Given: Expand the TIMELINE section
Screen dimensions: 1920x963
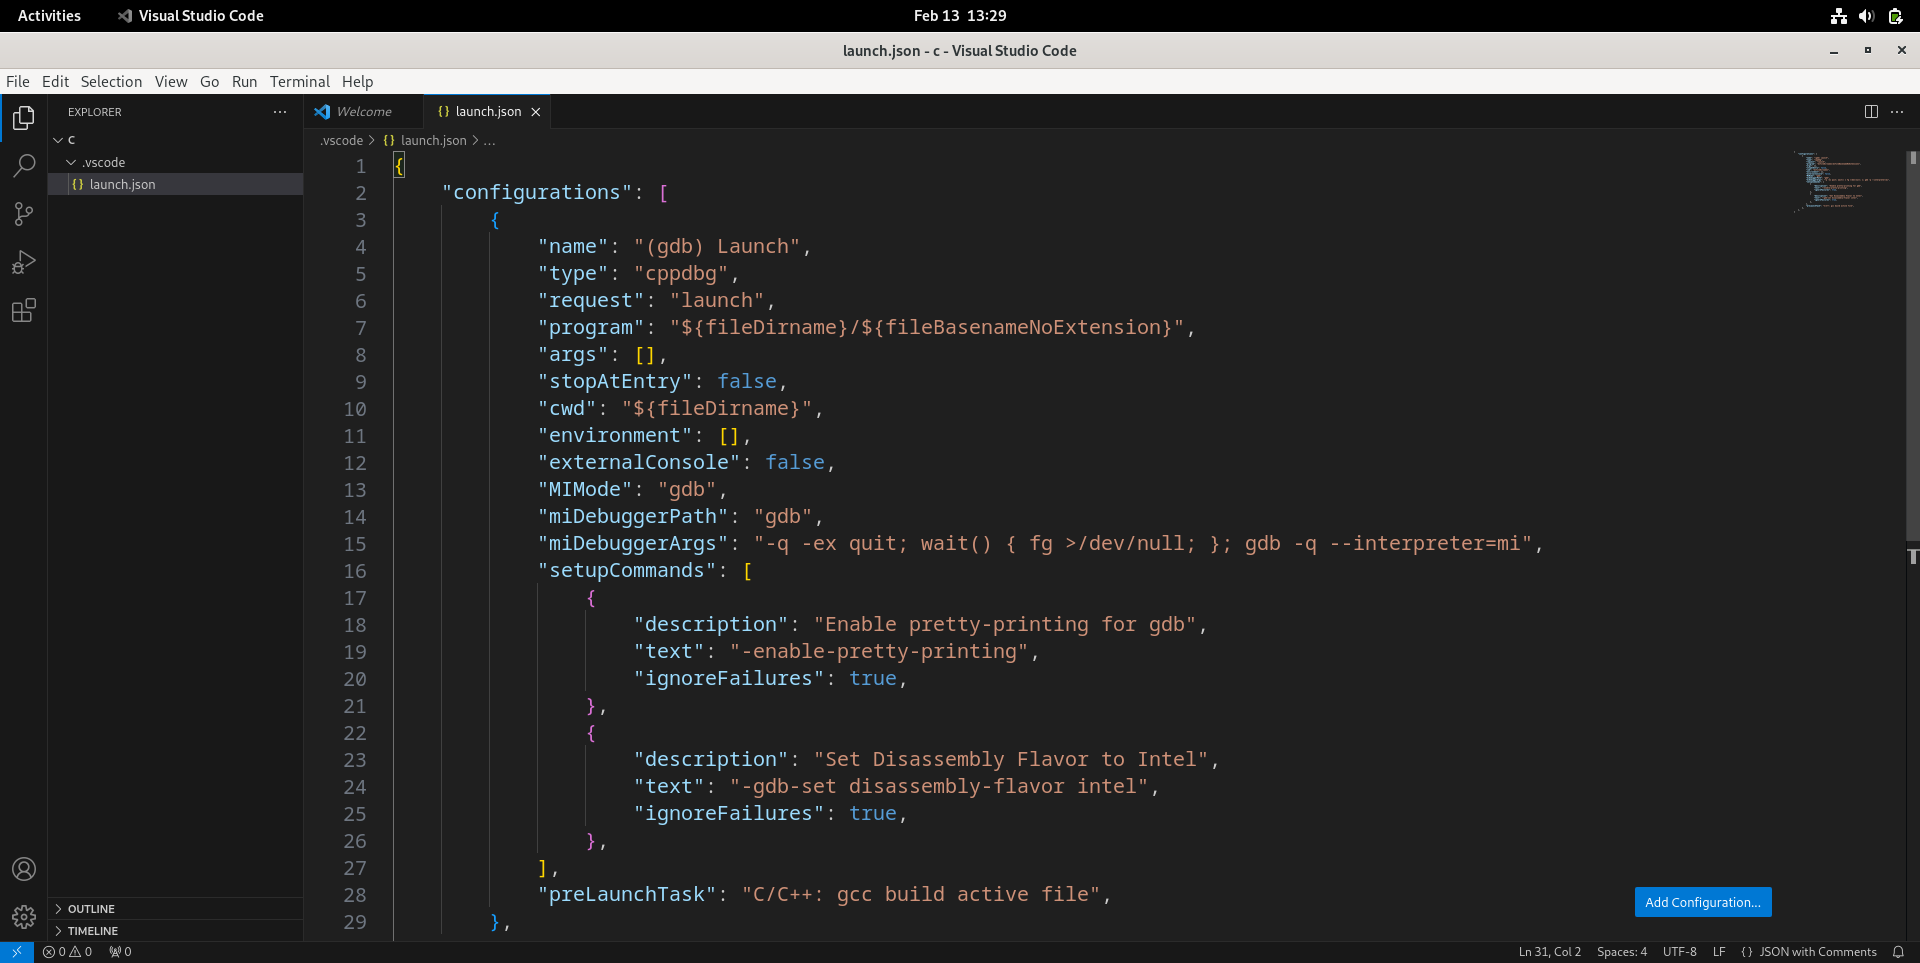Looking at the screenshot, I should 175,931.
